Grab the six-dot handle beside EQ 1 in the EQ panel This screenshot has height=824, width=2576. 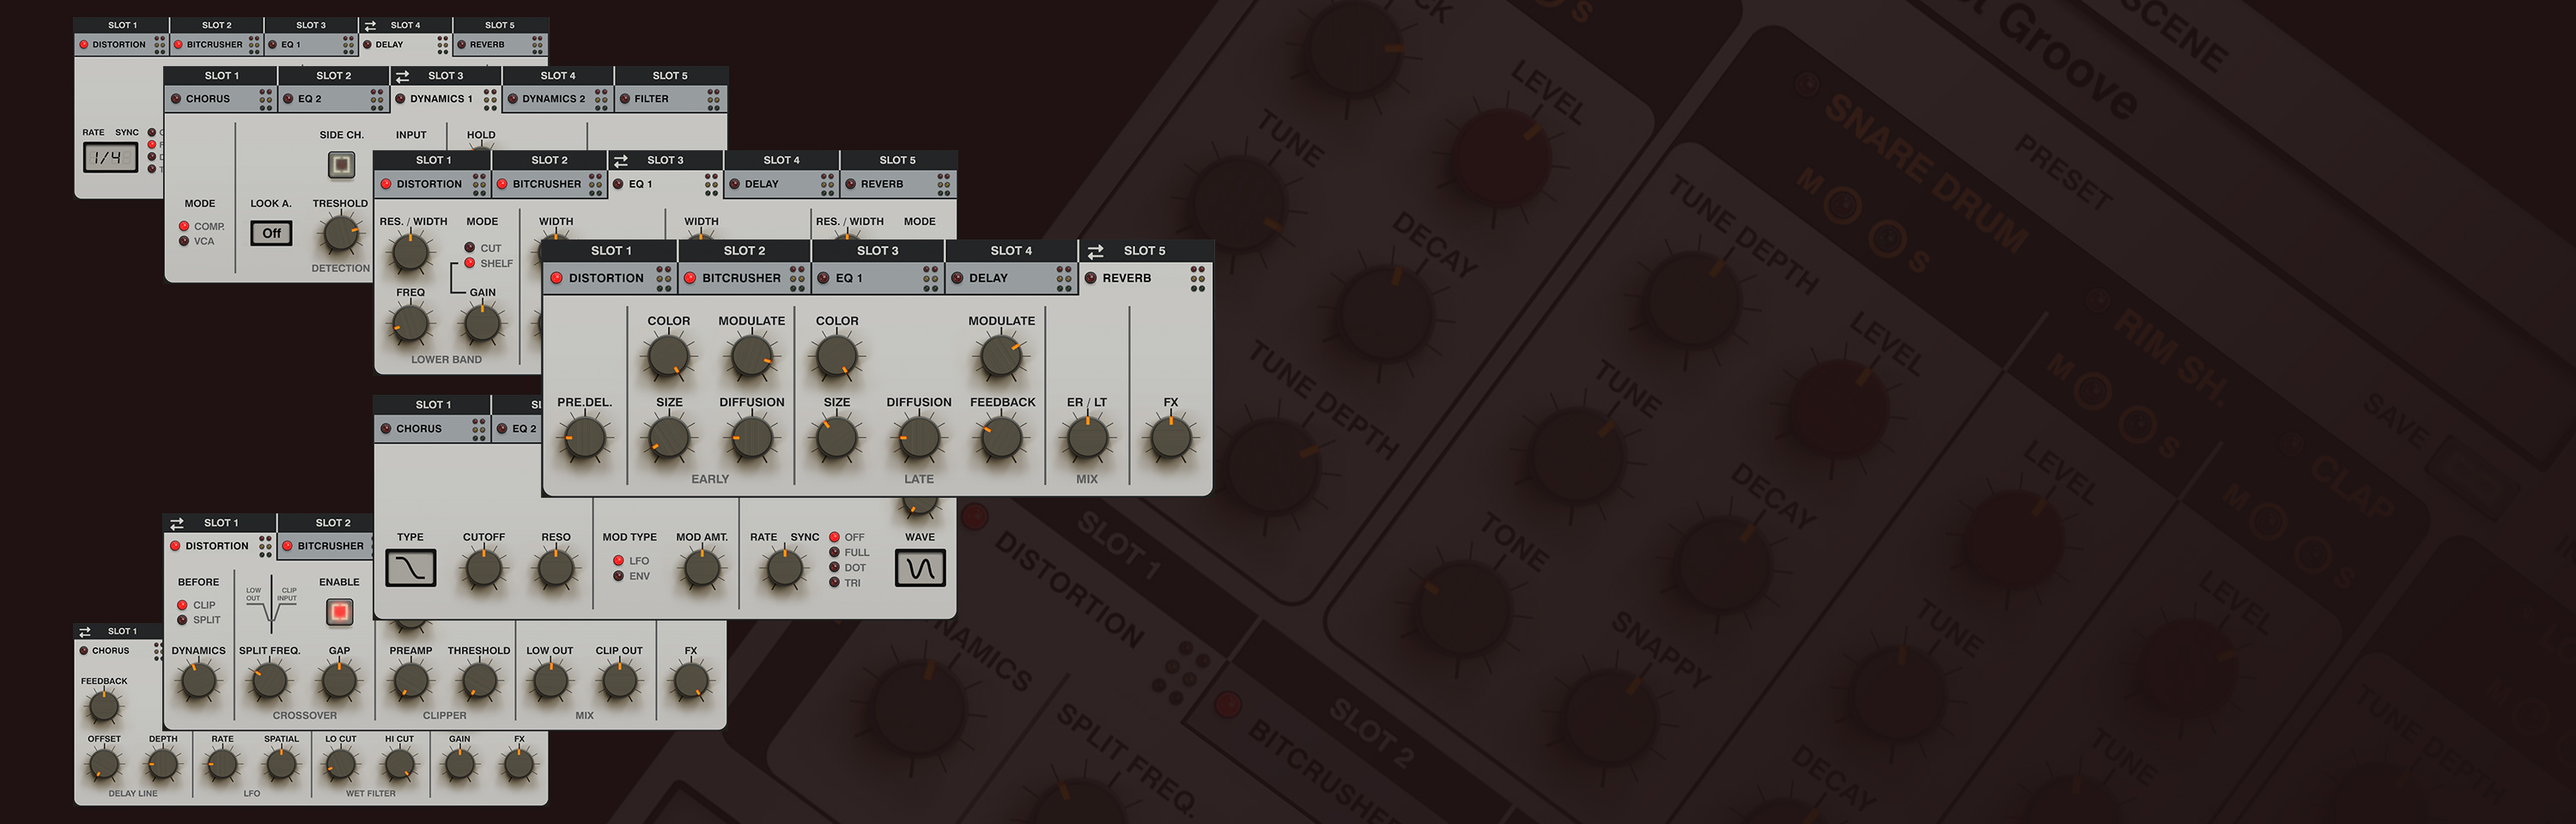(x=711, y=184)
